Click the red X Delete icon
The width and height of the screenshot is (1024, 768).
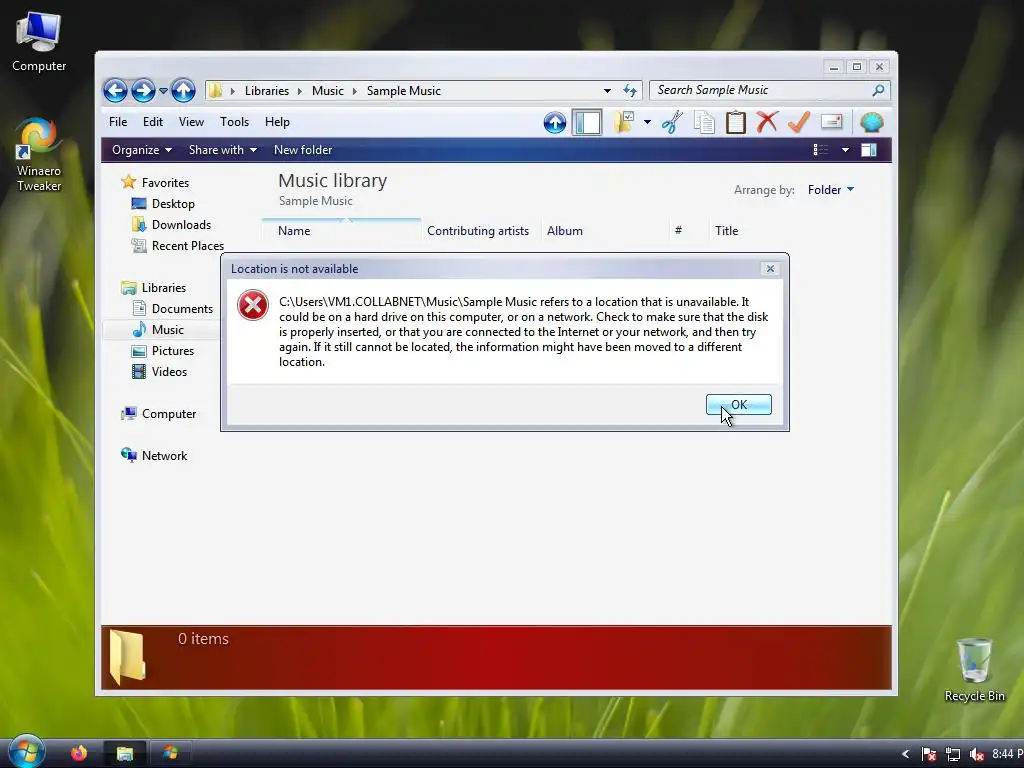tap(767, 122)
